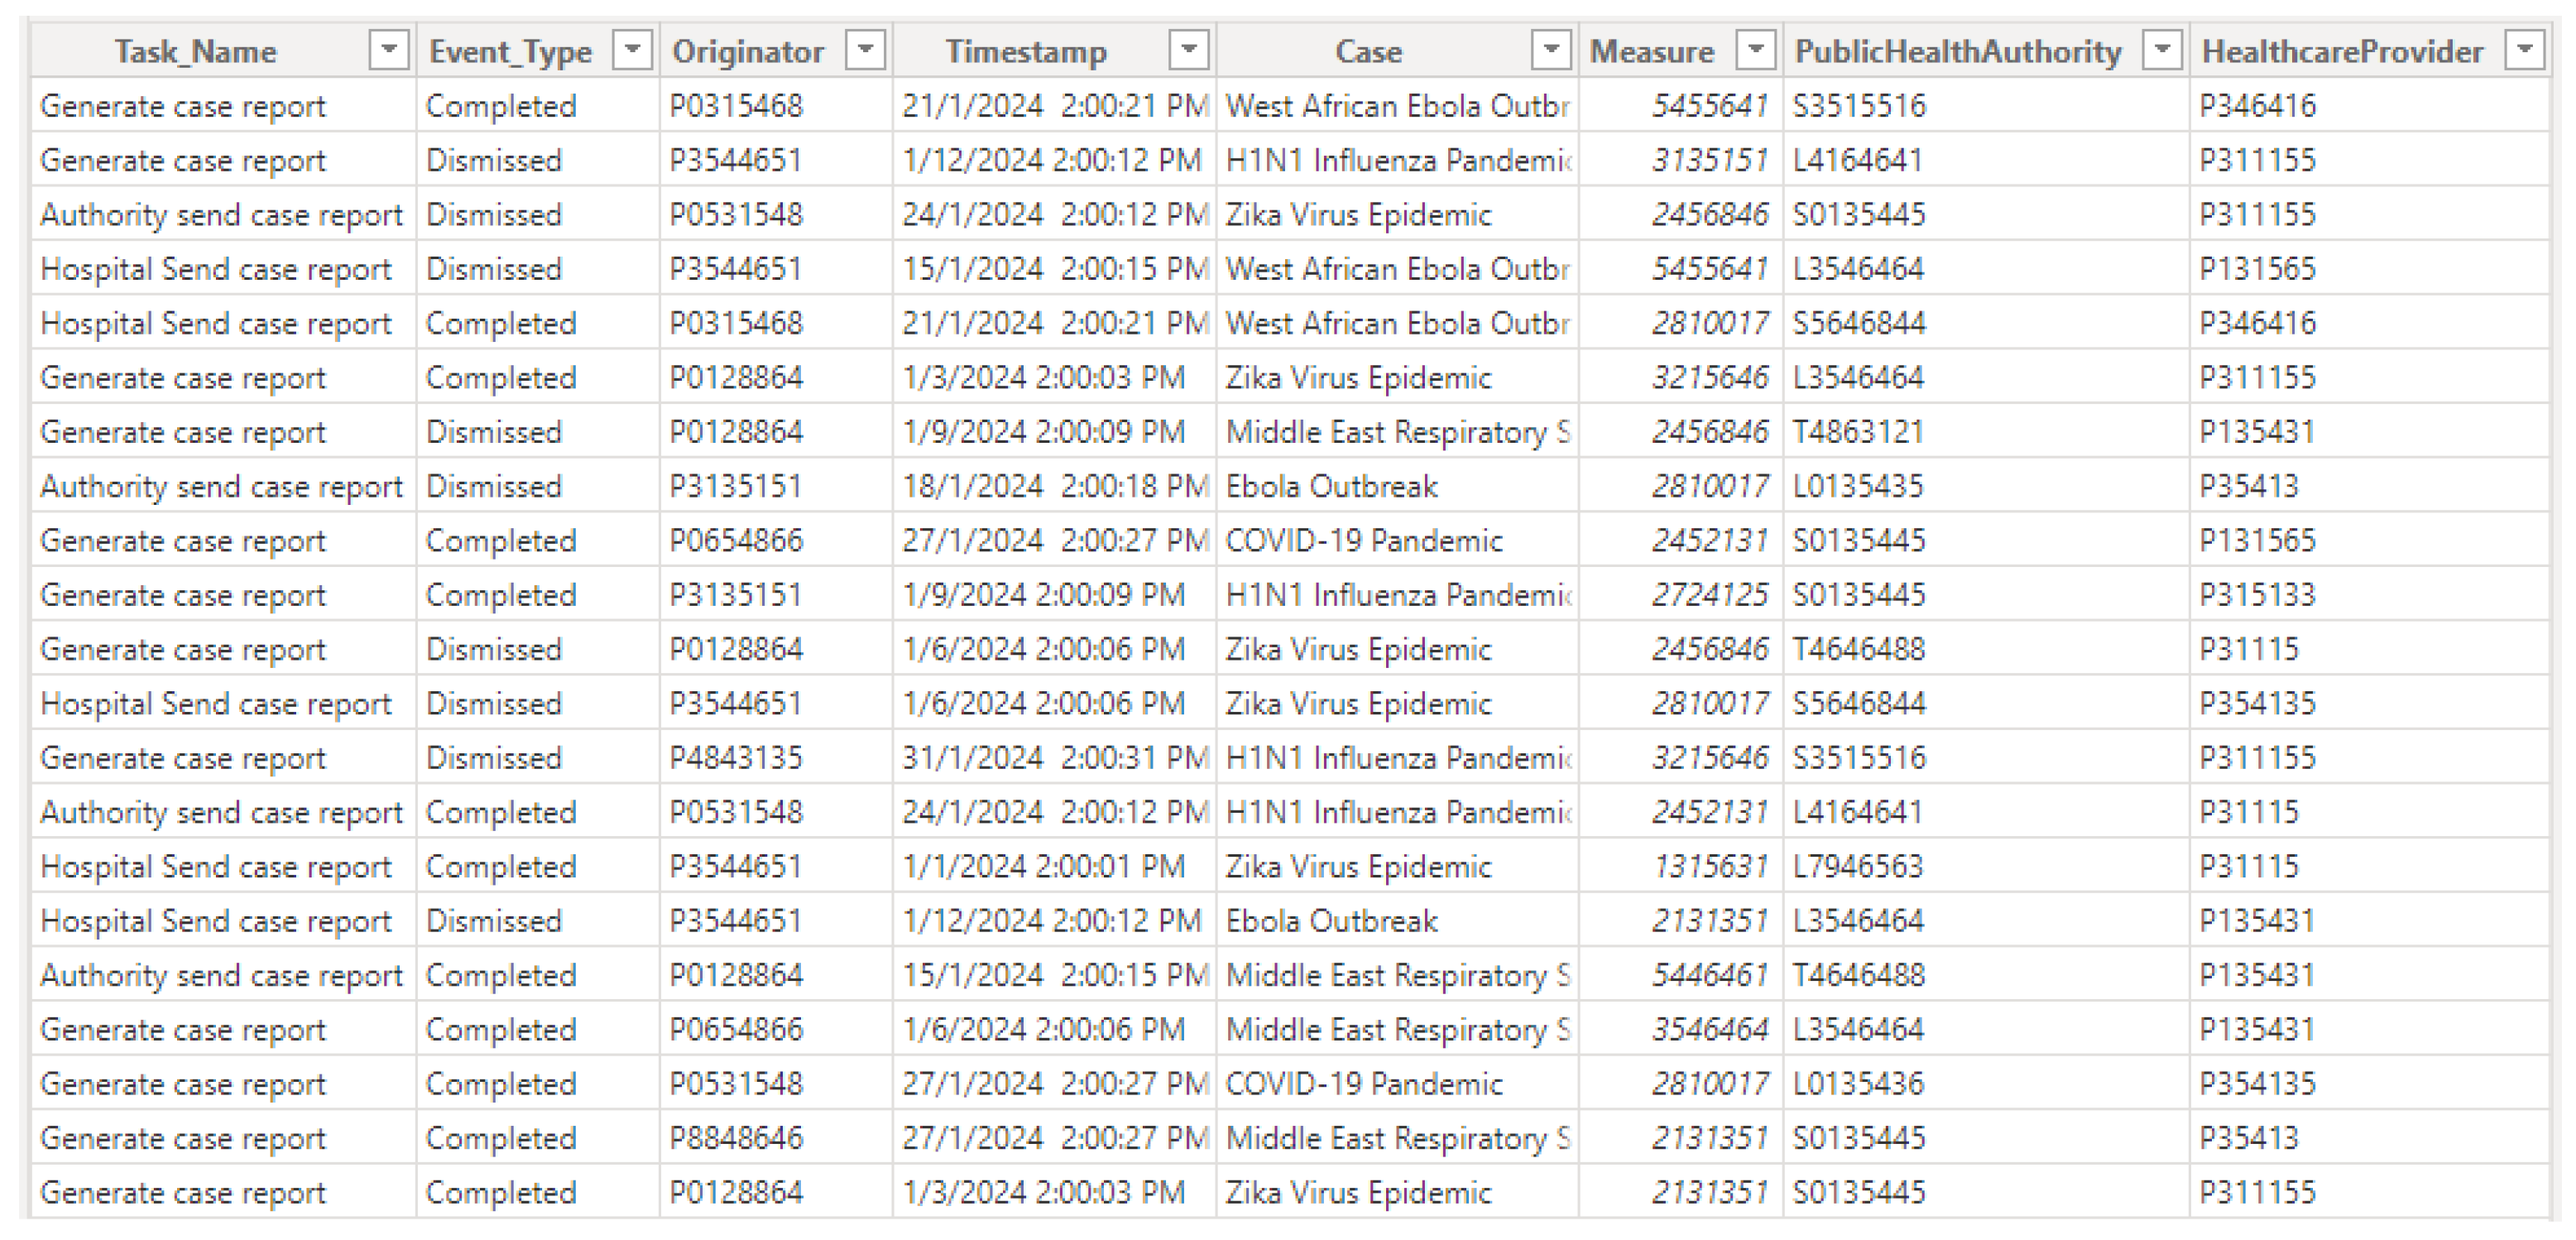Image resolution: width=2576 pixels, height=1240 pixels.
Task: Expand the Measure column filter arrow
Action: click(x=1755, y=50)
